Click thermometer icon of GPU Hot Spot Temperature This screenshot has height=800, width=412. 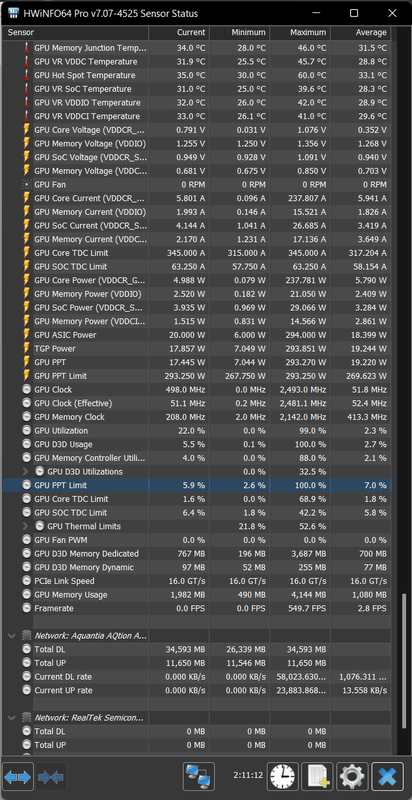tap(27, 76)
